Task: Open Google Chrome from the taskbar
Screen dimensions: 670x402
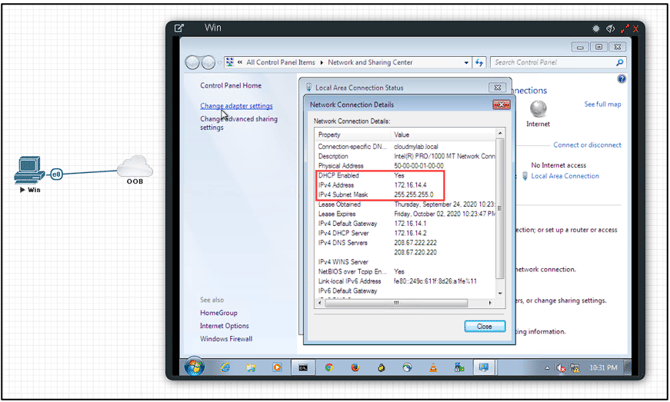Action: (x=329, y=367)
